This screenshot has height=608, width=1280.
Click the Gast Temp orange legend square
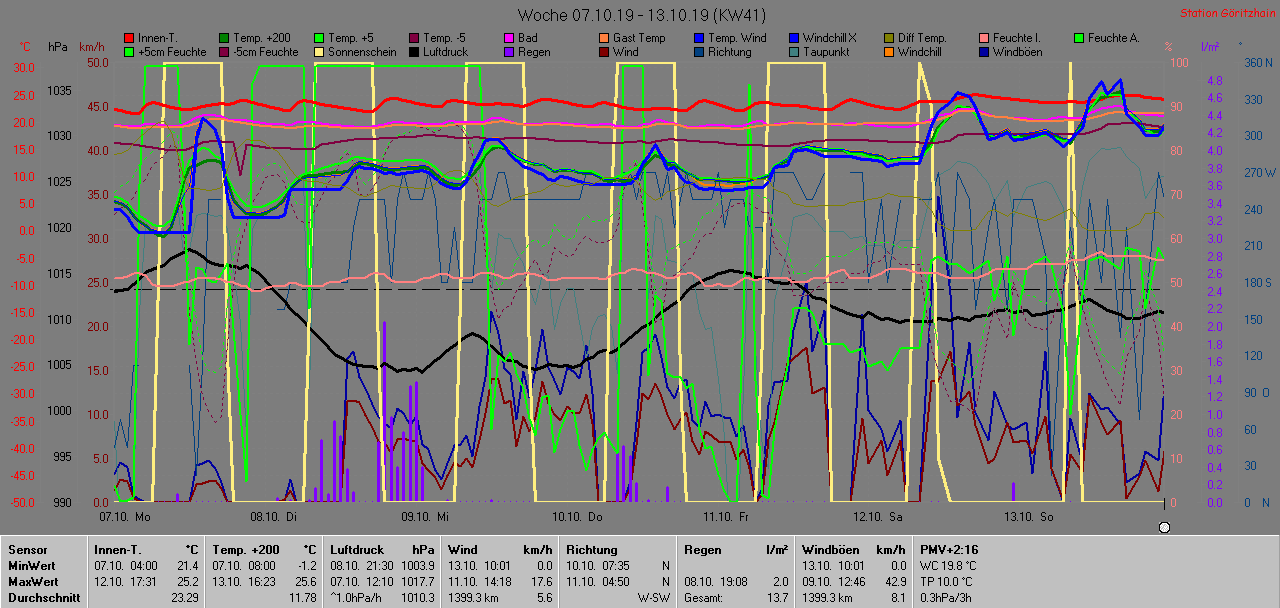tap(603, 38)
